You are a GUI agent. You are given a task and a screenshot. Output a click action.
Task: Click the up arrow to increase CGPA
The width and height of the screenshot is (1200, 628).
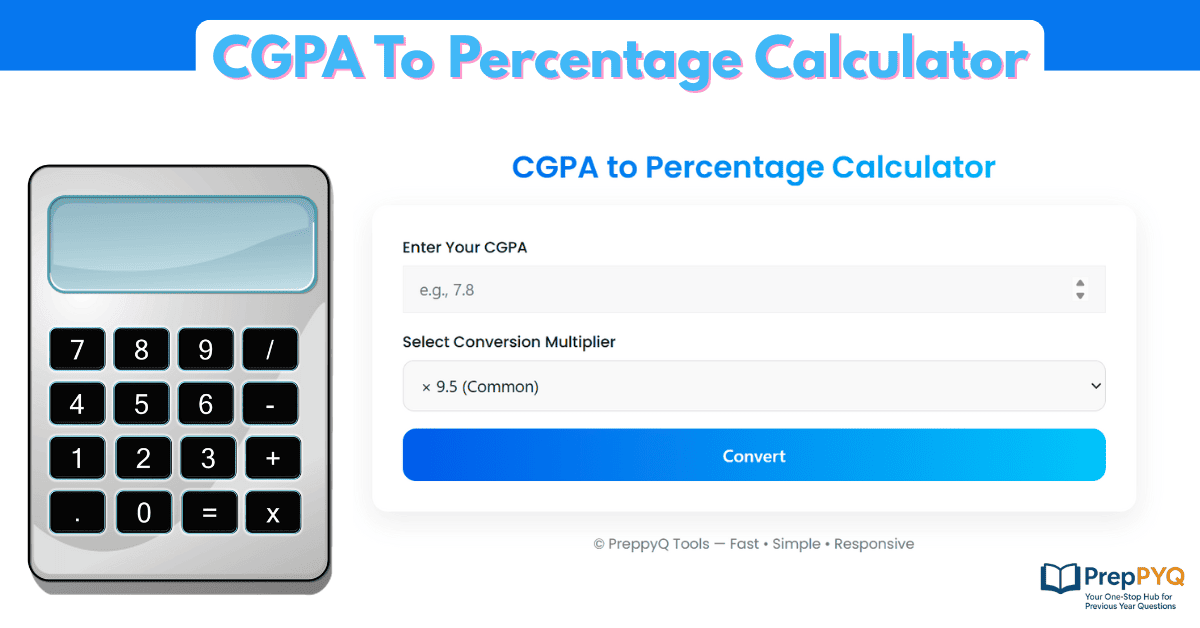[1080, 285]
